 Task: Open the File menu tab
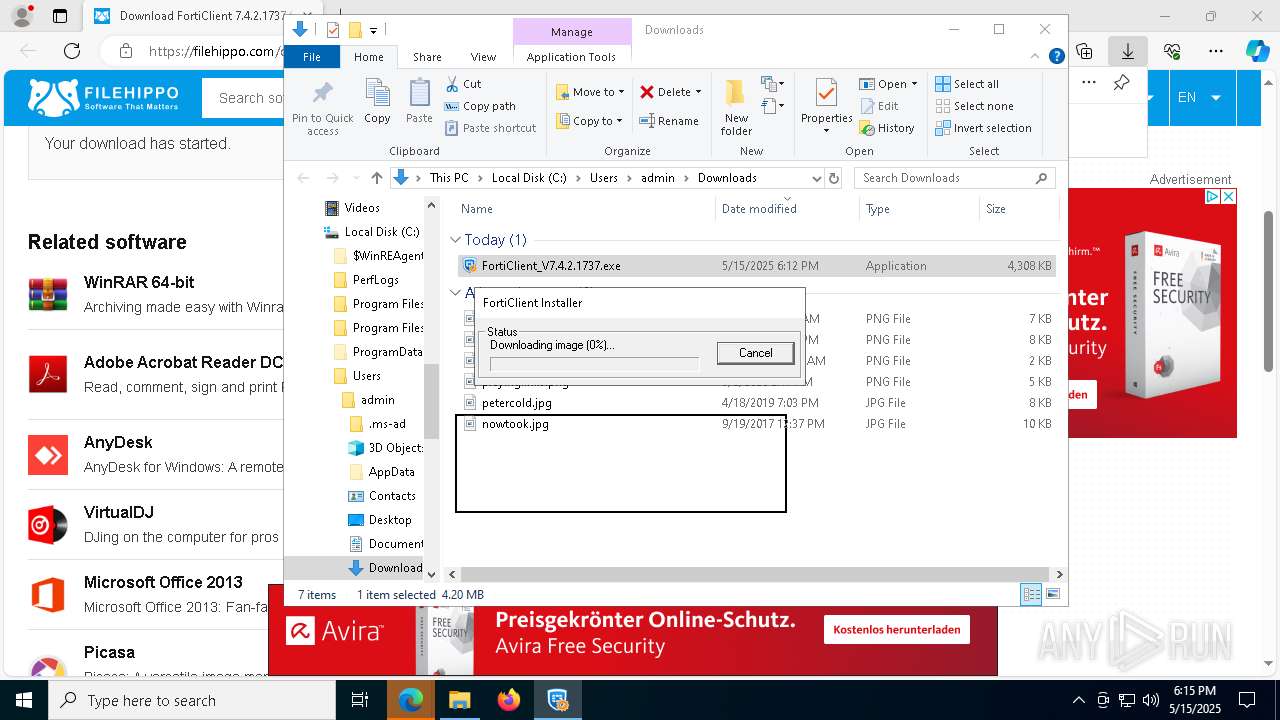tap(312, 57)
